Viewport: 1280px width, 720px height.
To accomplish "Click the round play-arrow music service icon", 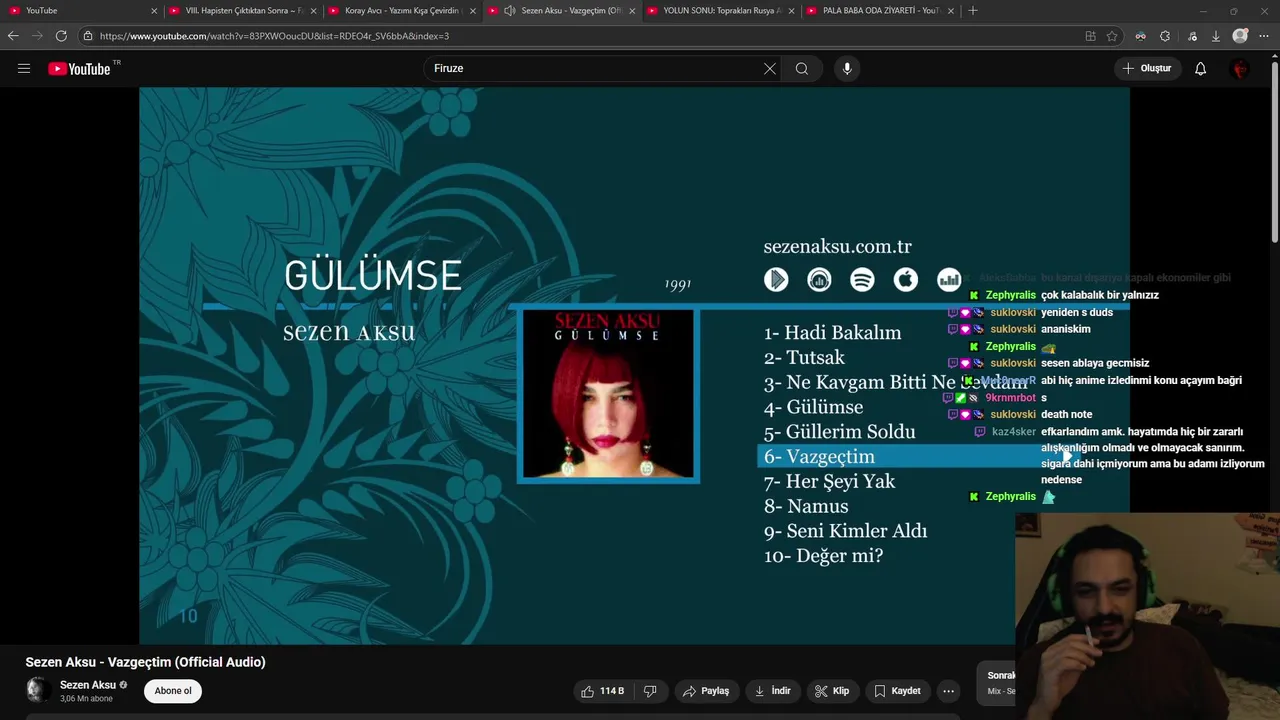I will coord(776,280).
